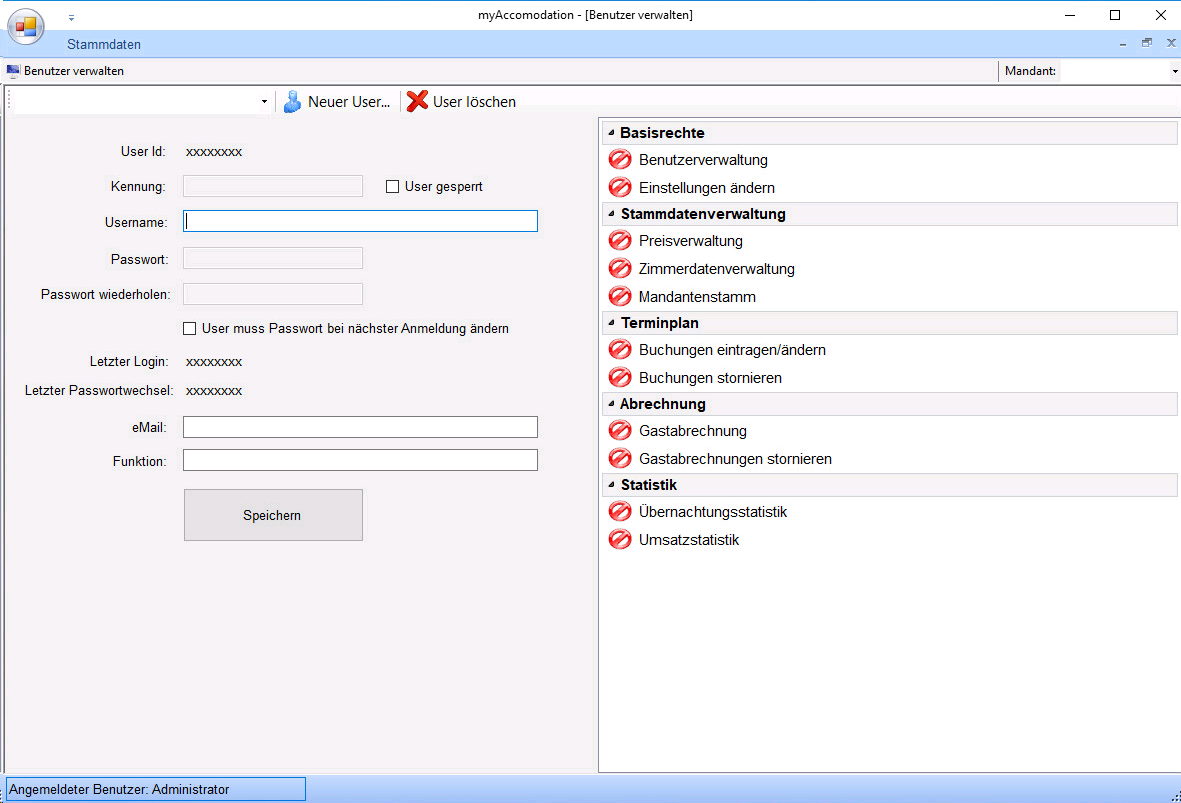The image size is (1181, 803).
Task: Select the Einstellungen ändern permission text
Action: 706,188
